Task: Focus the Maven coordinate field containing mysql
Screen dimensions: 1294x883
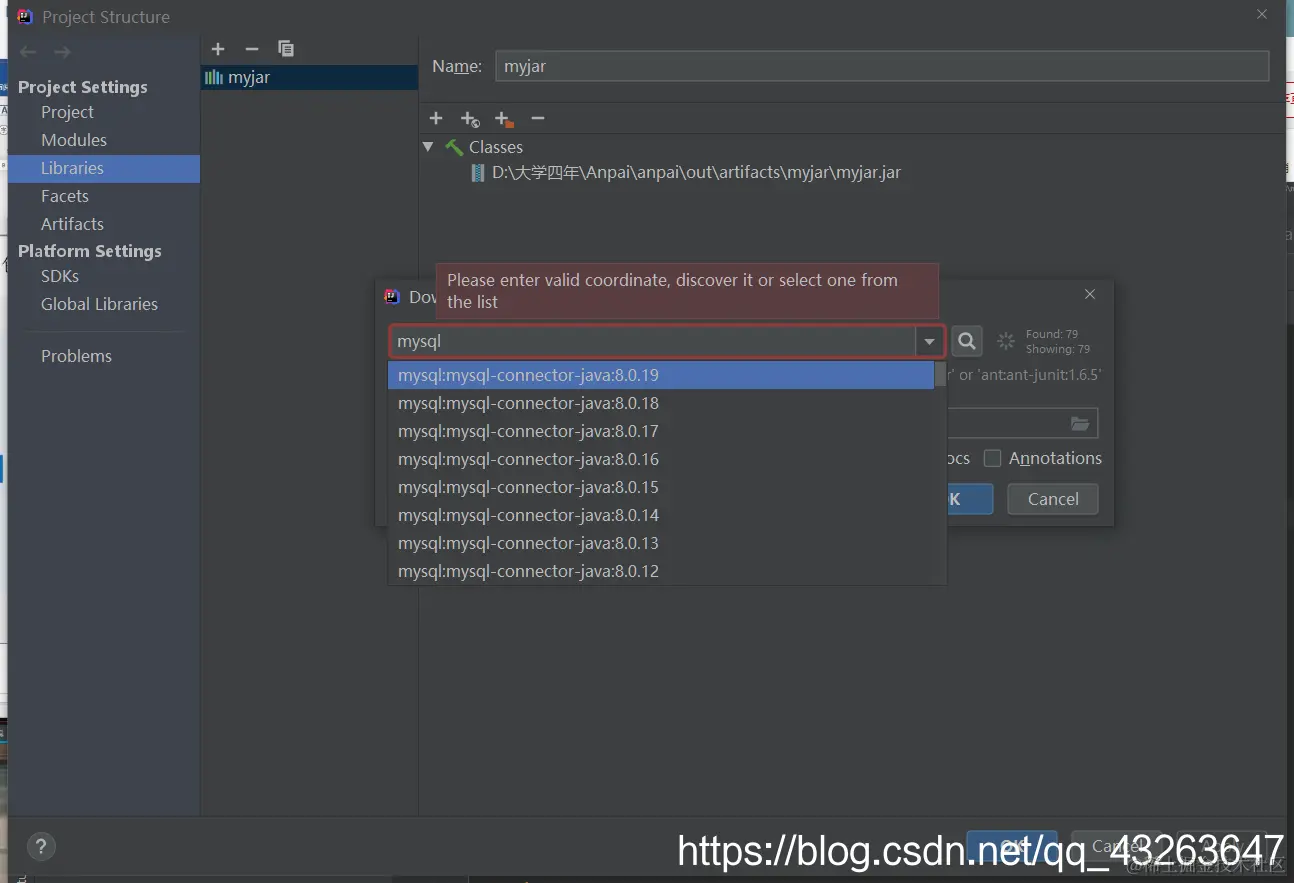Action: tap(653, 342)
